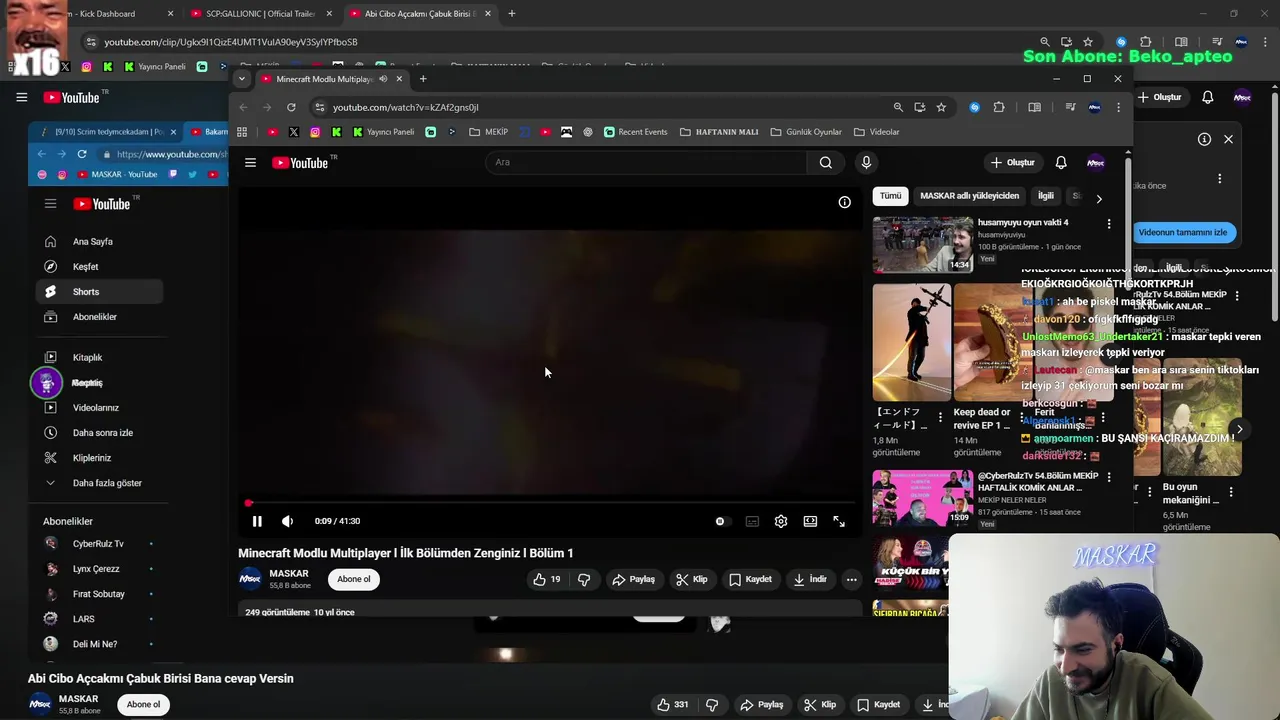
Task: Select the Tümü filter chip
Action: click(x=890, y=196)
